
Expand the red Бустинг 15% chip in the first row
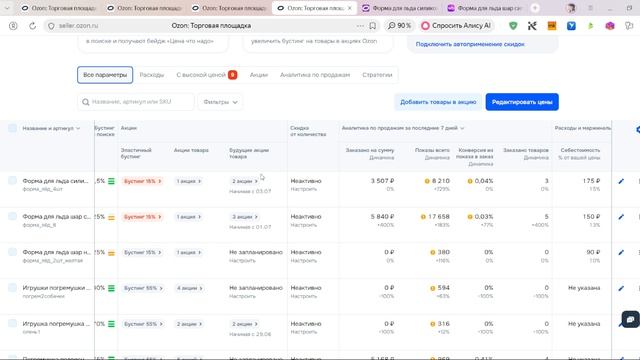pyautogui.click(x=142, y=181)
